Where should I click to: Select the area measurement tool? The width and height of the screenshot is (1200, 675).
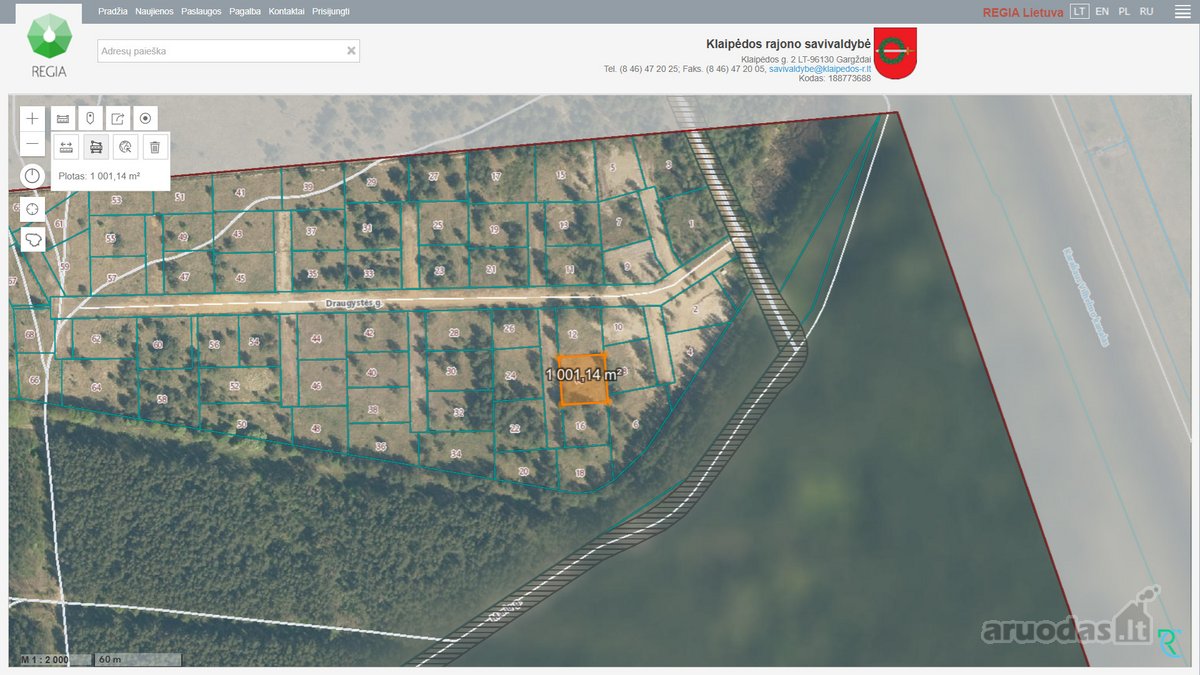[x=96, y=148]
